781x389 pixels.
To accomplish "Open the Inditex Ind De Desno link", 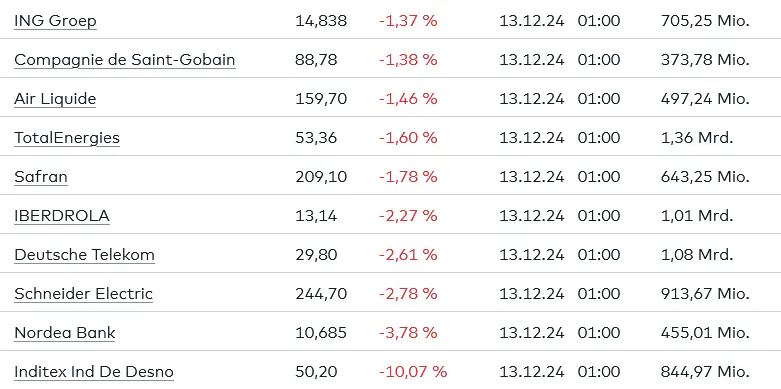I will coord(94,372).
